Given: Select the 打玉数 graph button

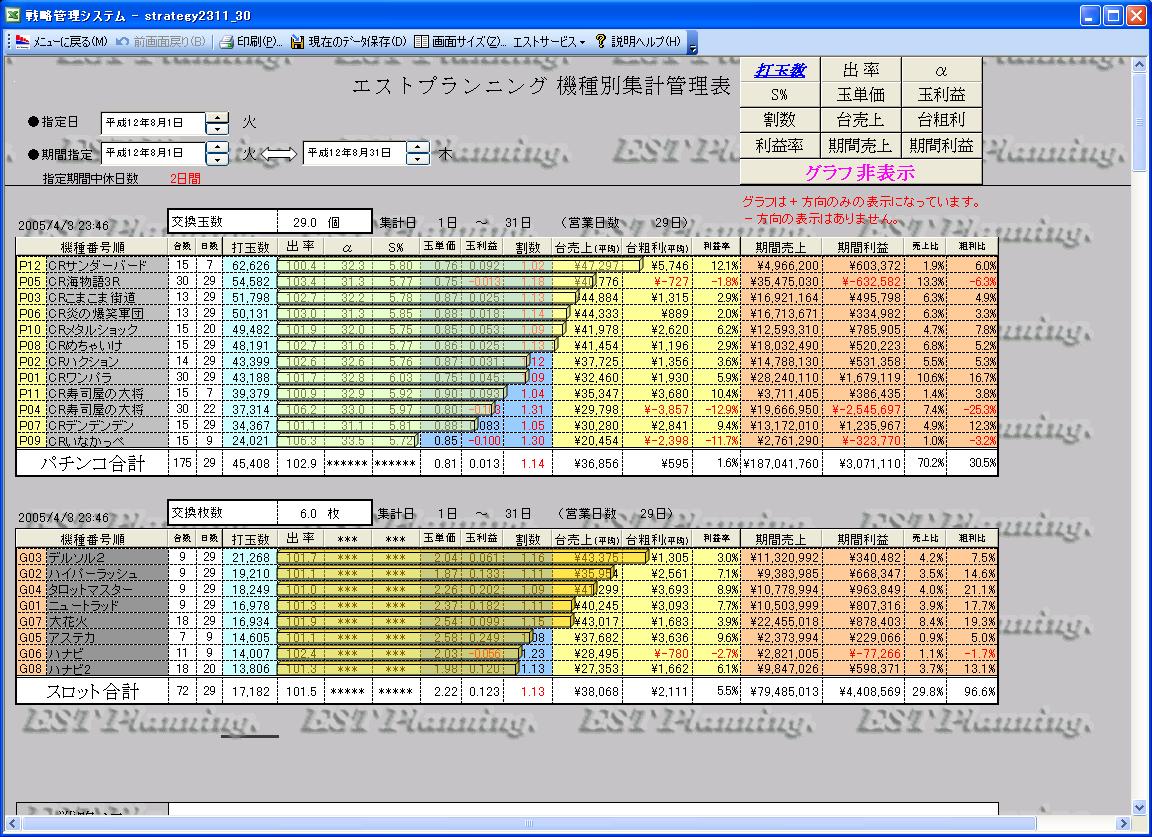Looking at the screenshot, I should click(780, 70).
